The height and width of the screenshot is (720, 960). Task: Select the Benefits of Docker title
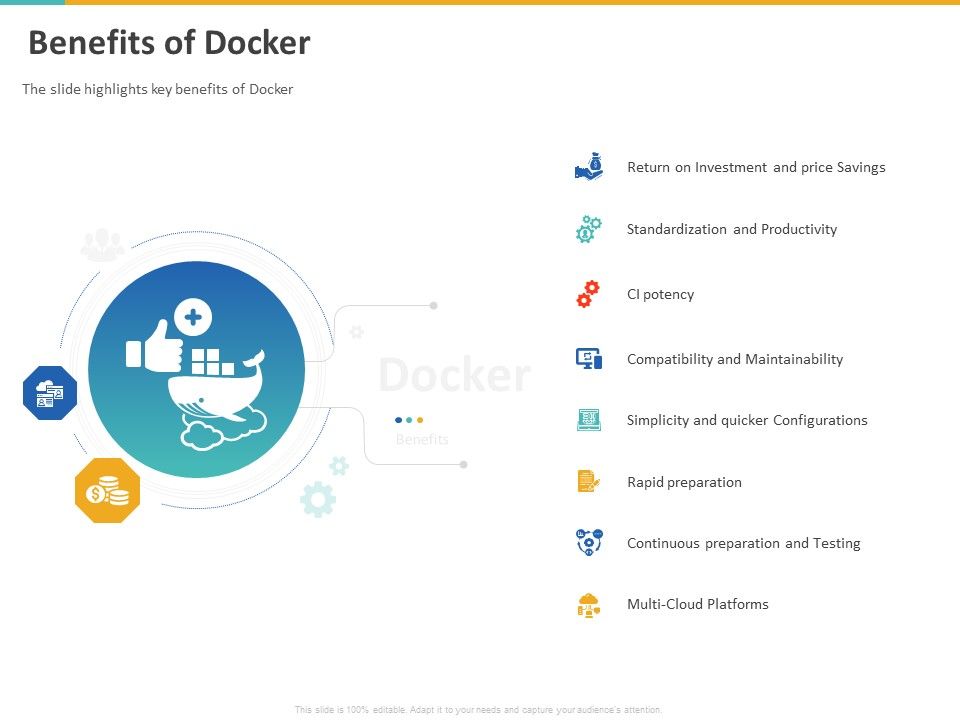coord(169,43)
